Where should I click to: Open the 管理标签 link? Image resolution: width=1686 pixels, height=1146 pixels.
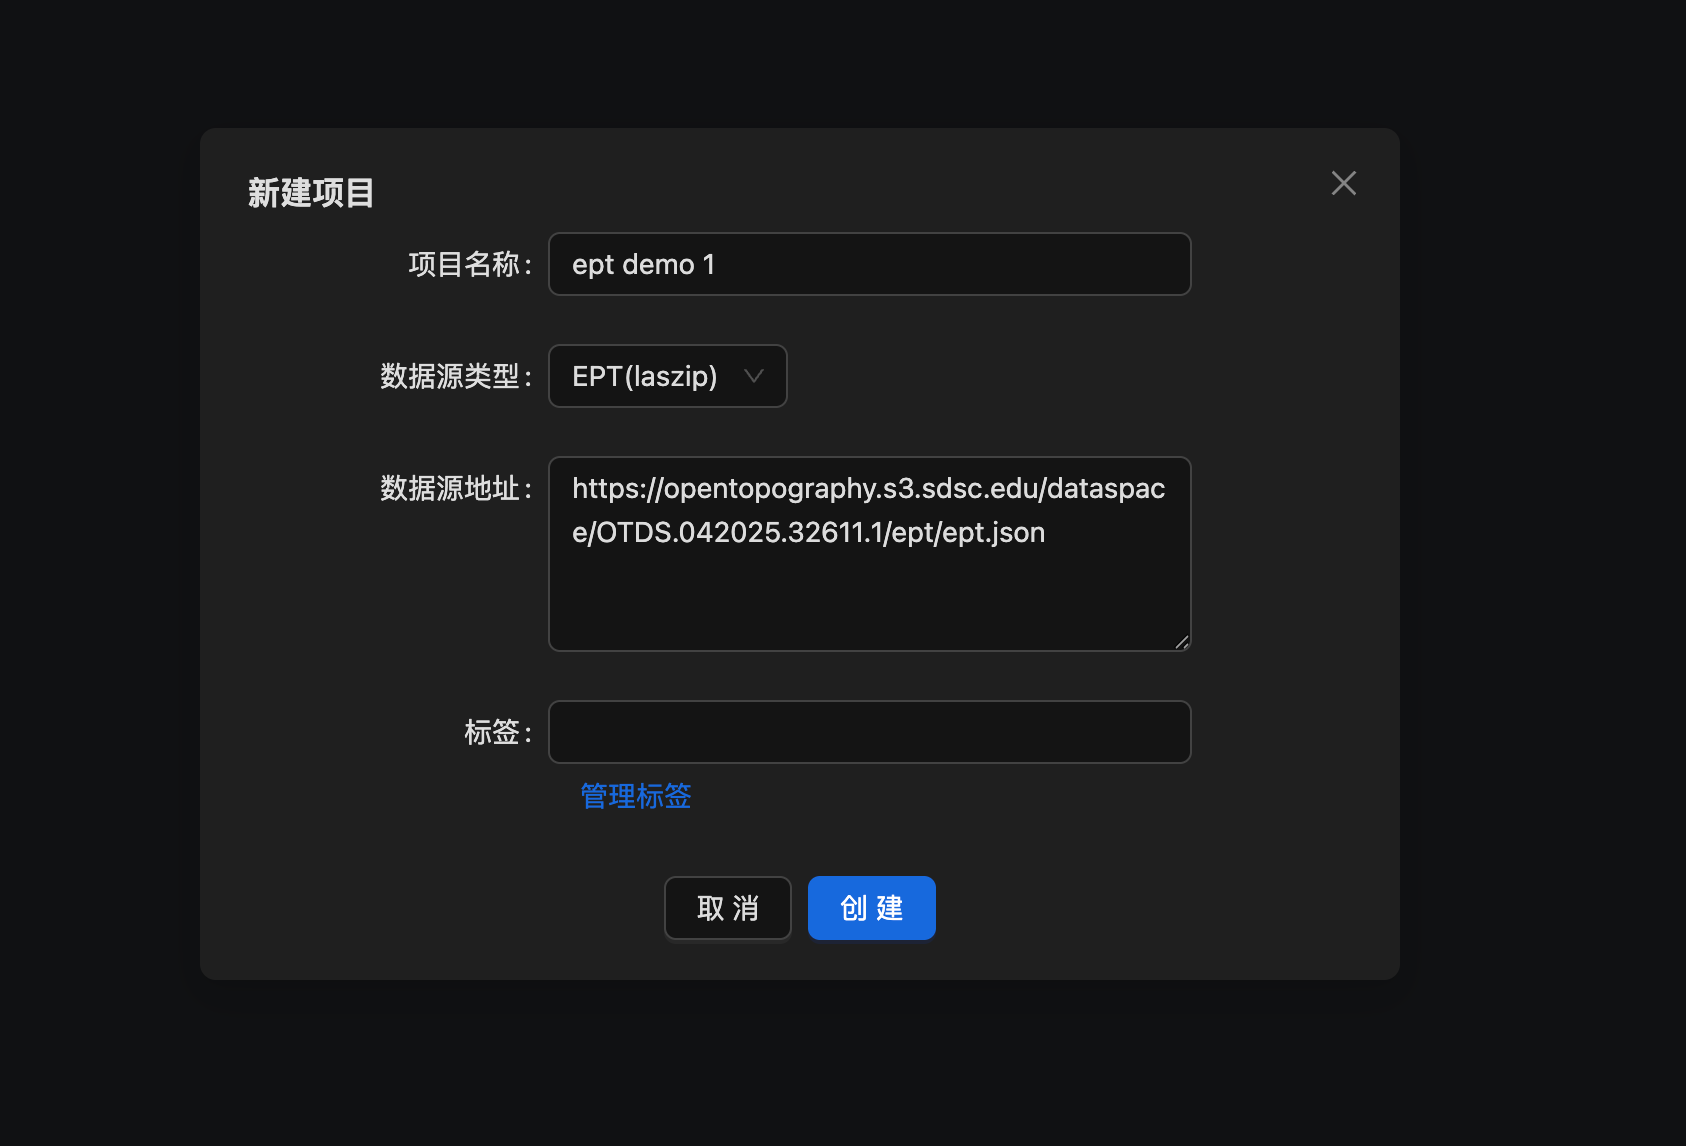tap(636, 796)
